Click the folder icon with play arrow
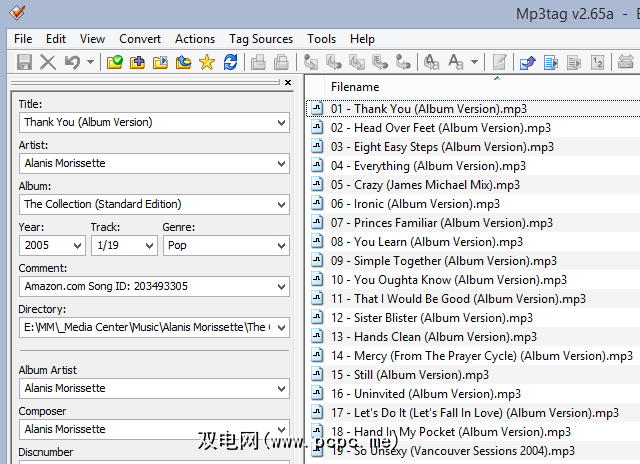Image resolution: width=640 pixels, height=464 pixels. (160, 62)
